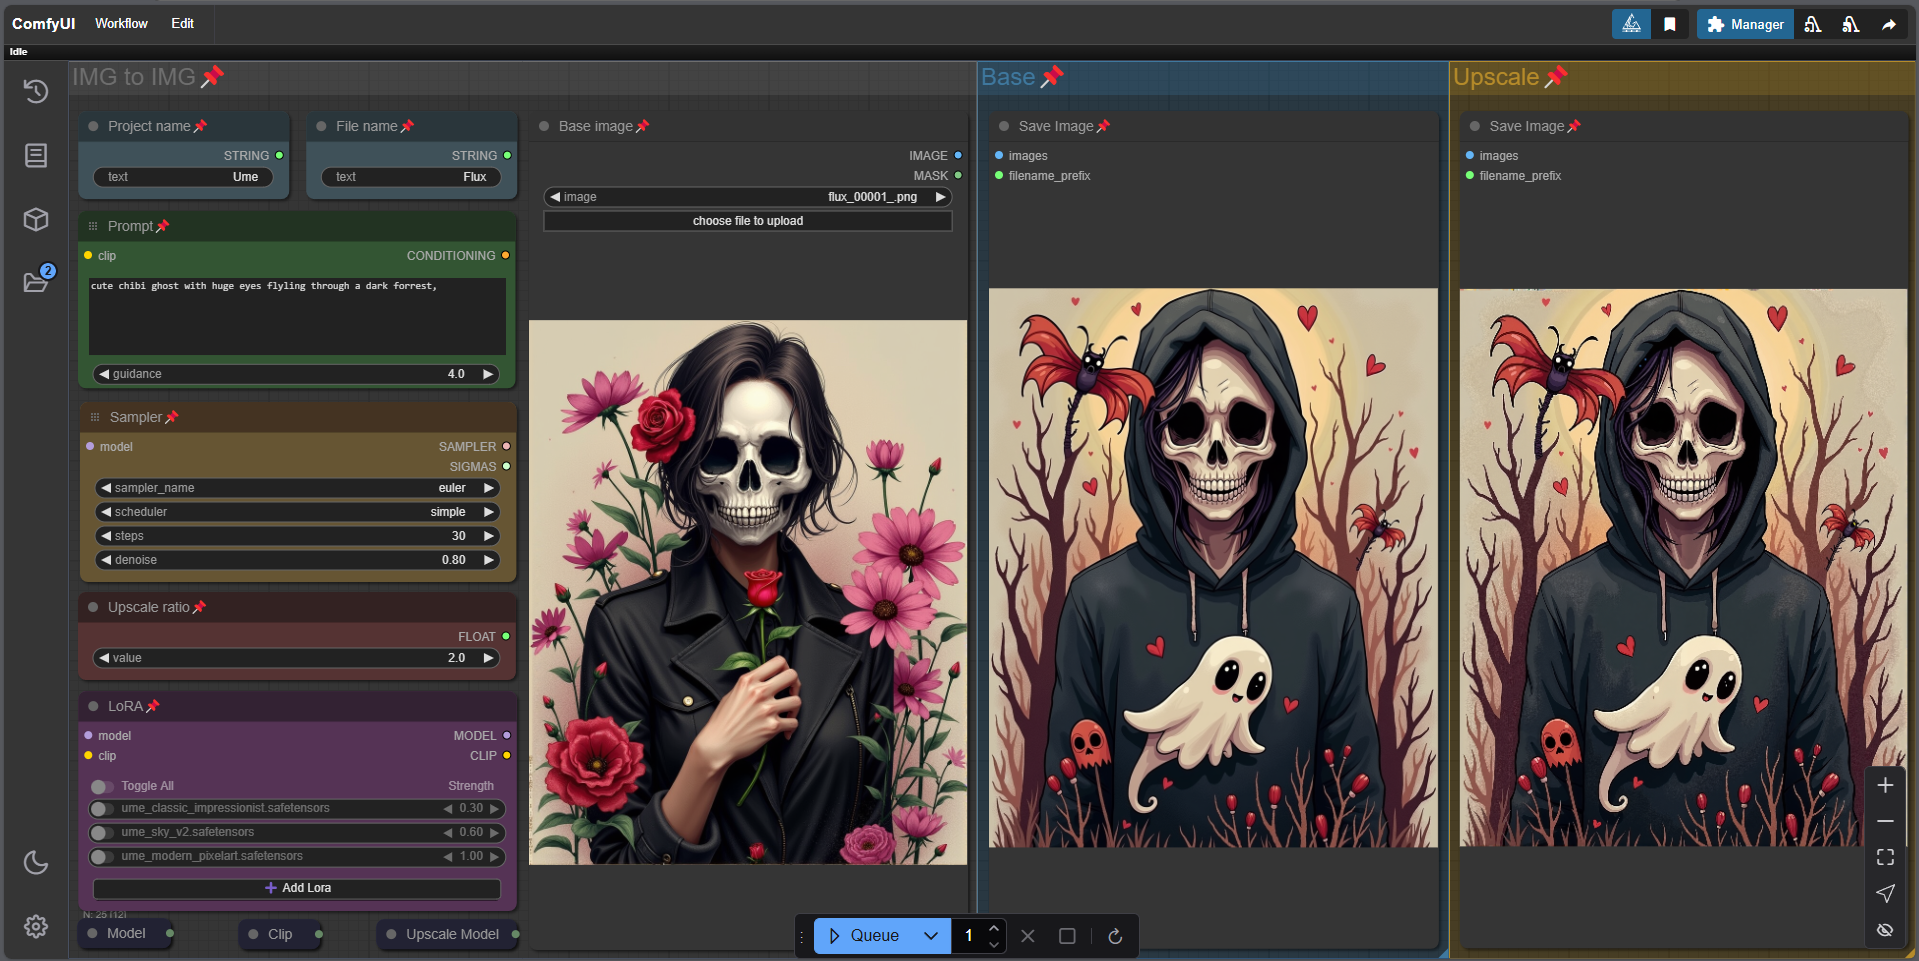Click choose file to upload button

747,221
